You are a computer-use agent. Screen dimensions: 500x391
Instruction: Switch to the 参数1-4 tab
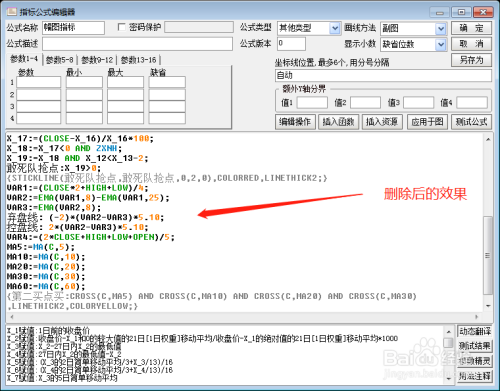click(24, 59)
